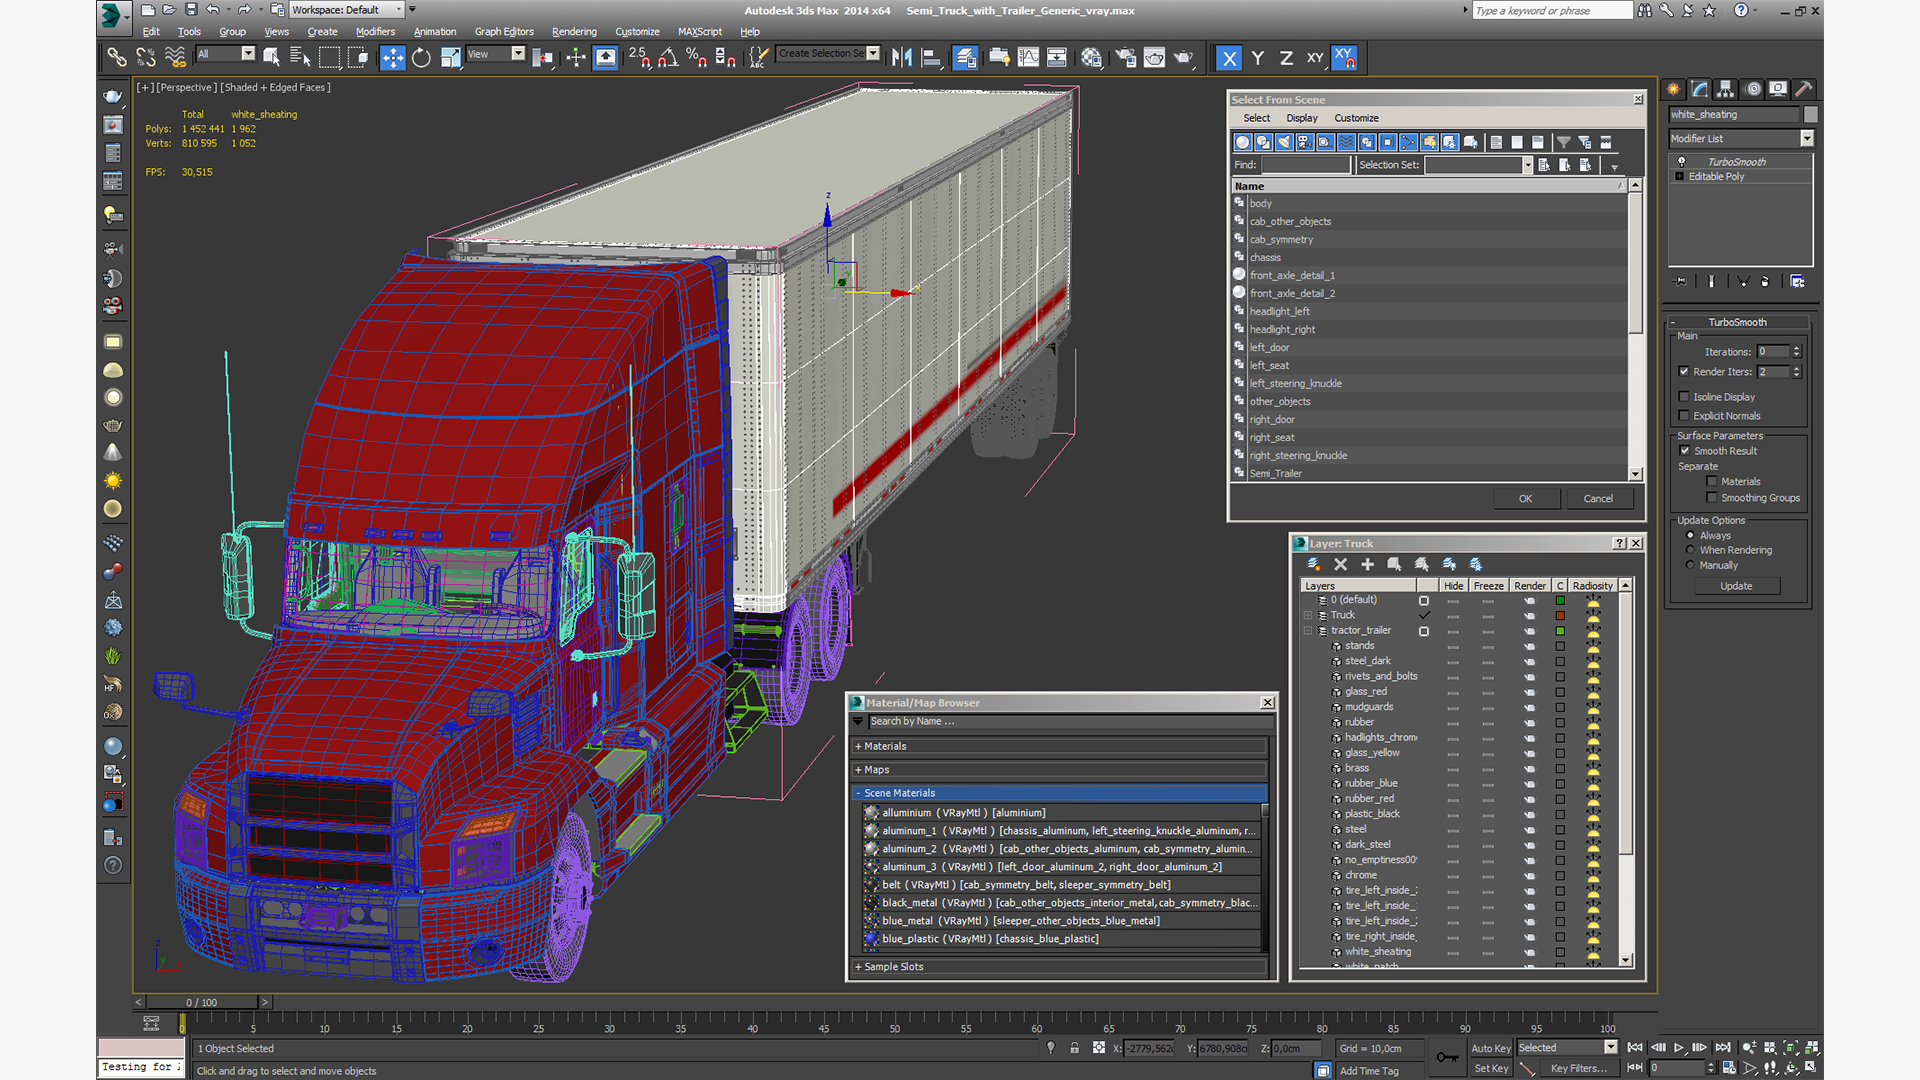The height and width of the screenshot is (1080, 1920).
Task: Activate the Select and Move tool
Action: tap(393, 58)
